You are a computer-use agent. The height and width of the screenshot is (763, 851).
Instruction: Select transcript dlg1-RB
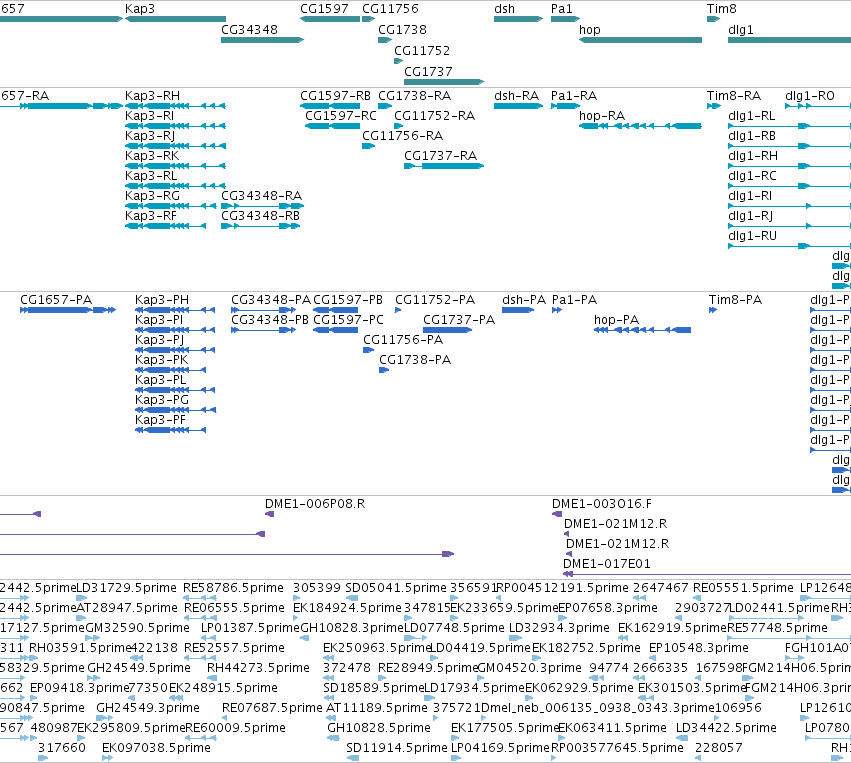(789, 146)
